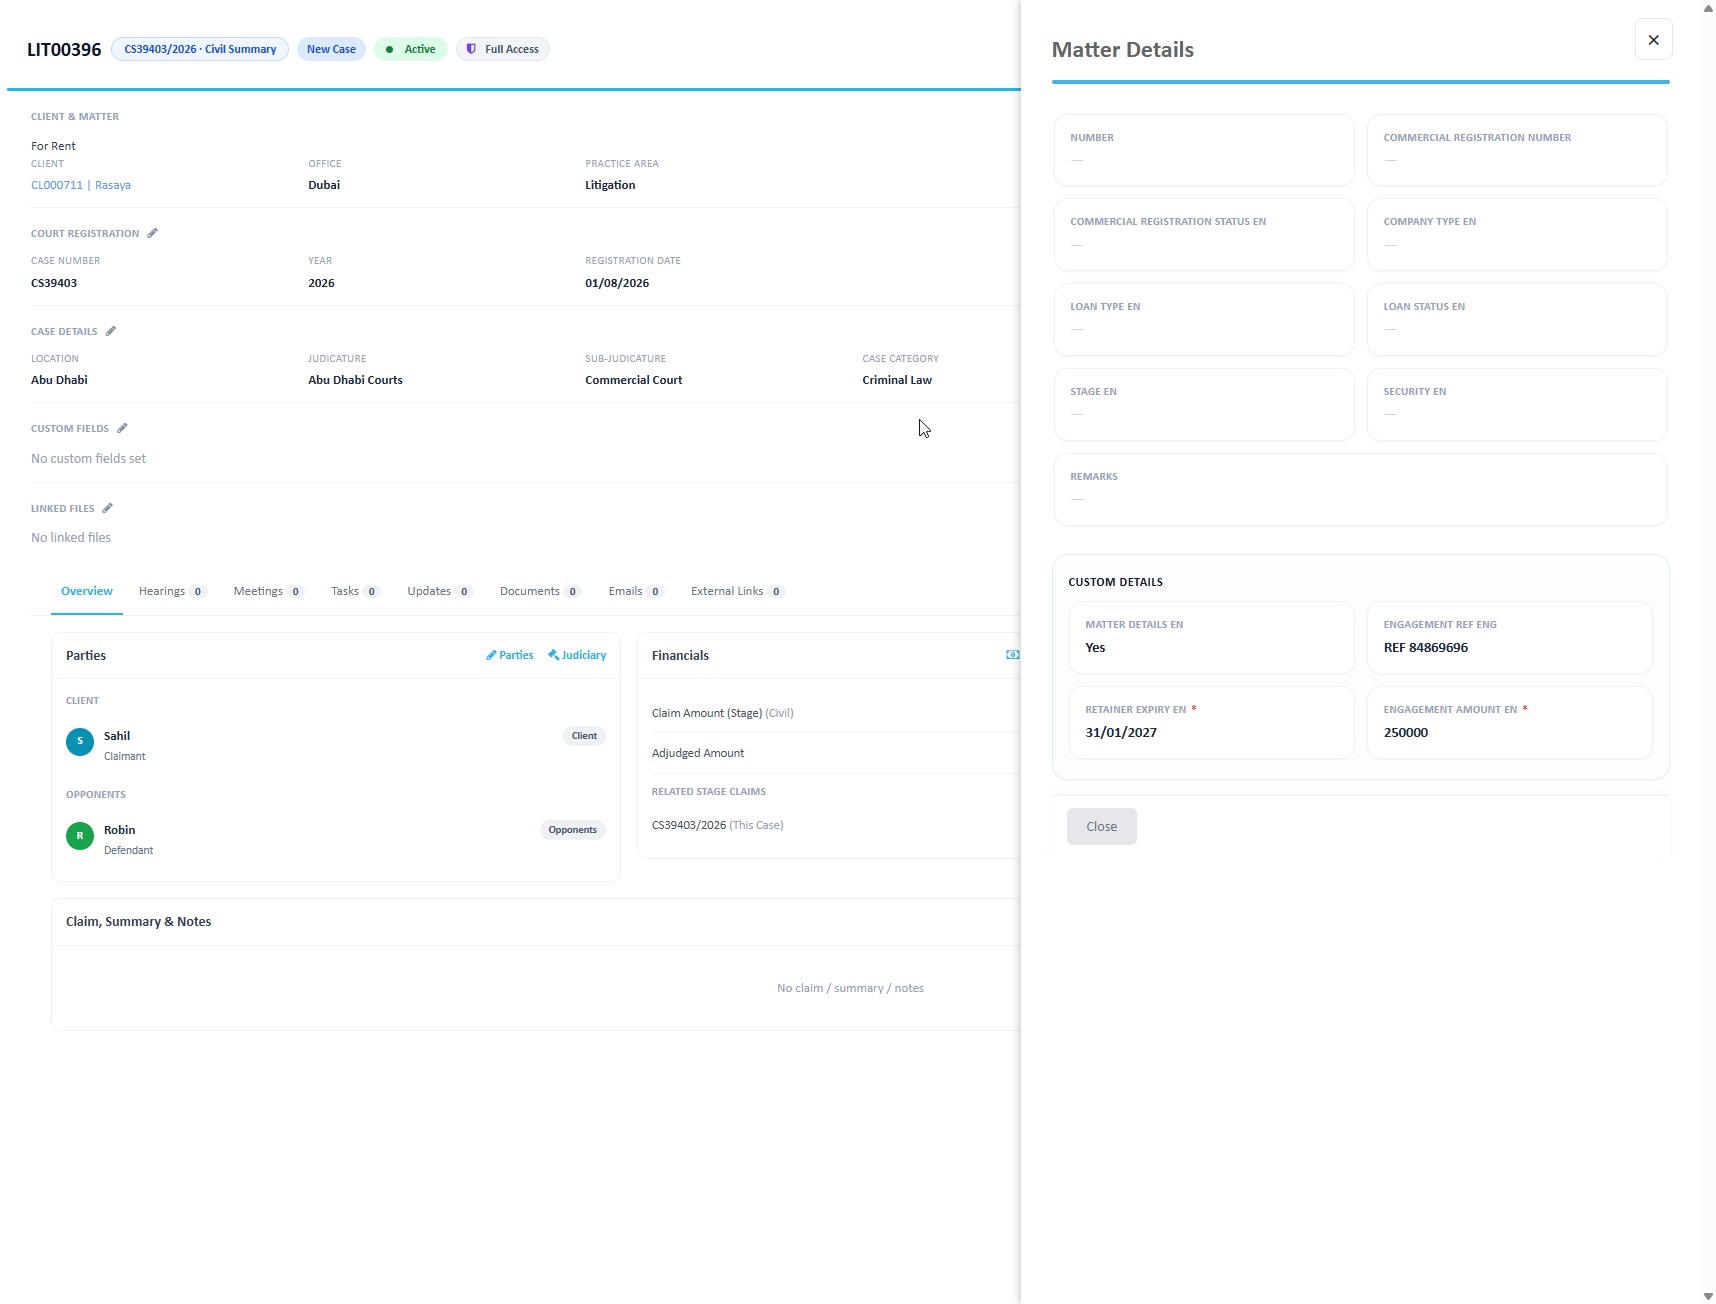Click the Litigation practice area value

[610, 185]
